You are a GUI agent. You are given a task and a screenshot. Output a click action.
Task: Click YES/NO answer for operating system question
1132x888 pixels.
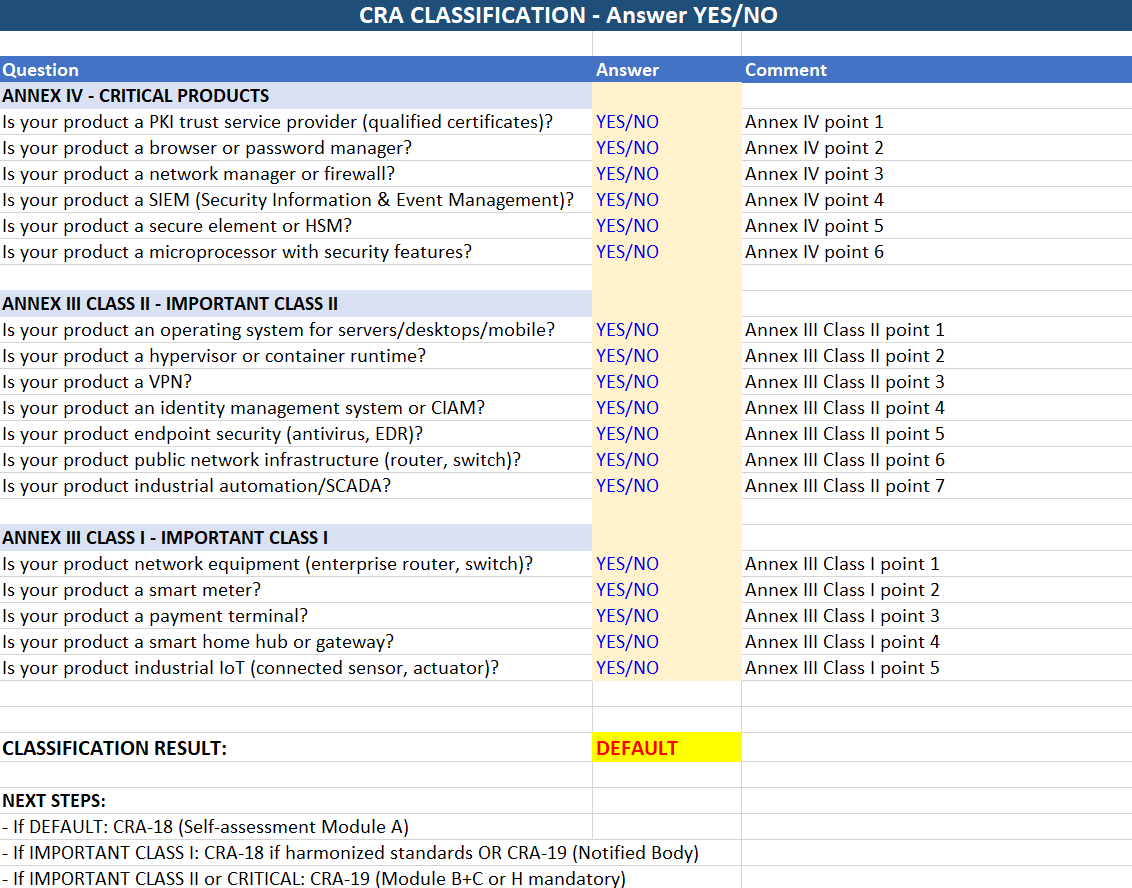pyautogui.click(x=627, y=330)
